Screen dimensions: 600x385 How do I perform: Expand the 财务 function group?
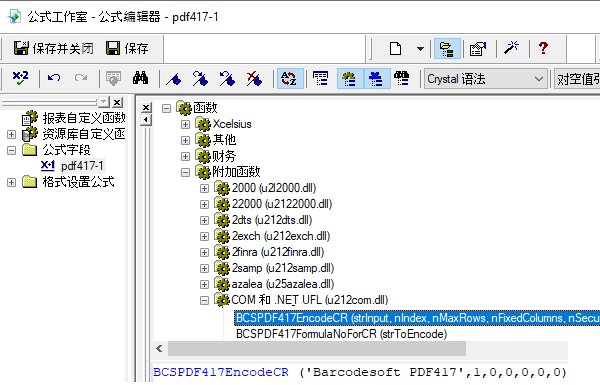185,157
